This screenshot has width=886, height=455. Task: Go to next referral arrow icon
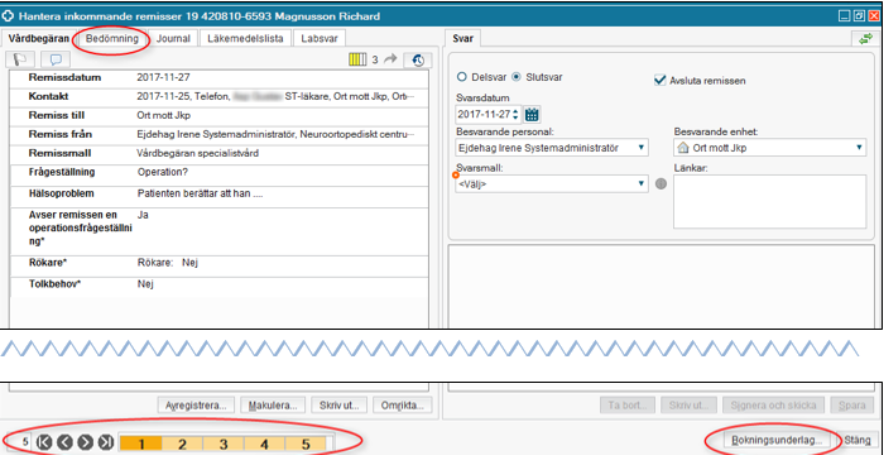pyautogui.click(x=86, y=441)
